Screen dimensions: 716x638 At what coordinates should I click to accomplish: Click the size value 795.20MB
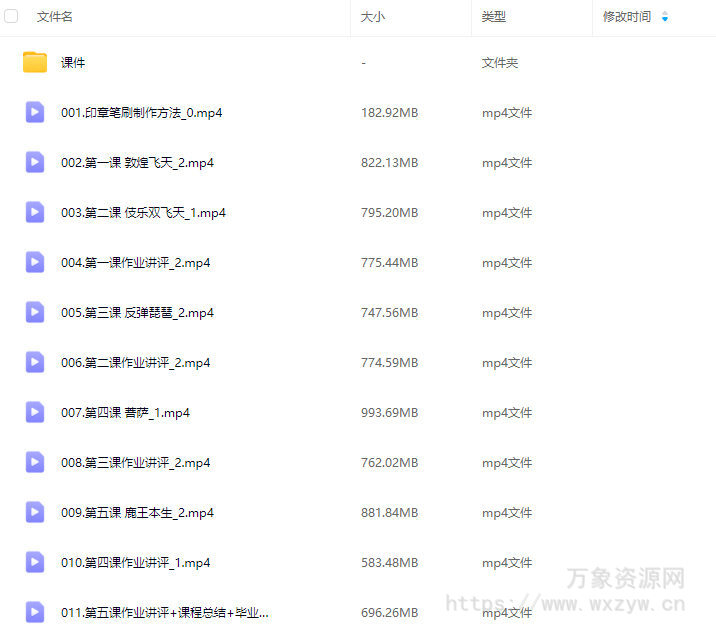[390, 213]
